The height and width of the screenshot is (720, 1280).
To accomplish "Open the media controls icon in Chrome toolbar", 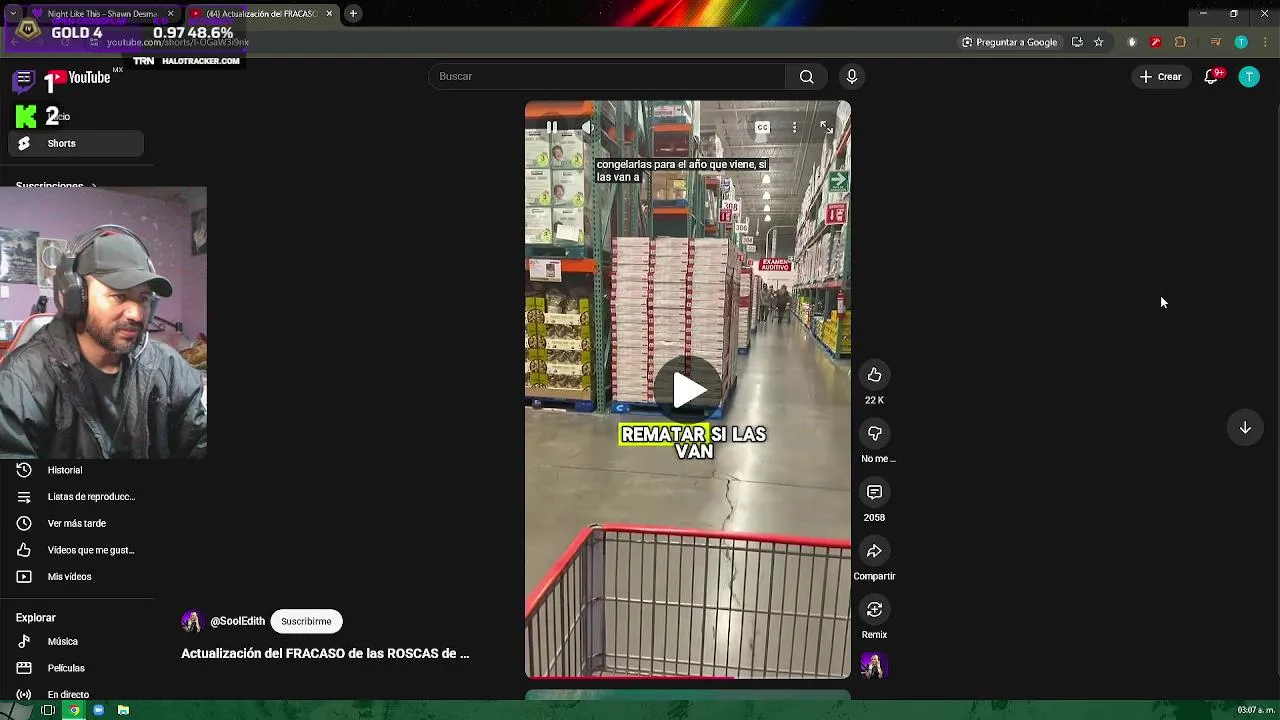I will (1215, 42).
